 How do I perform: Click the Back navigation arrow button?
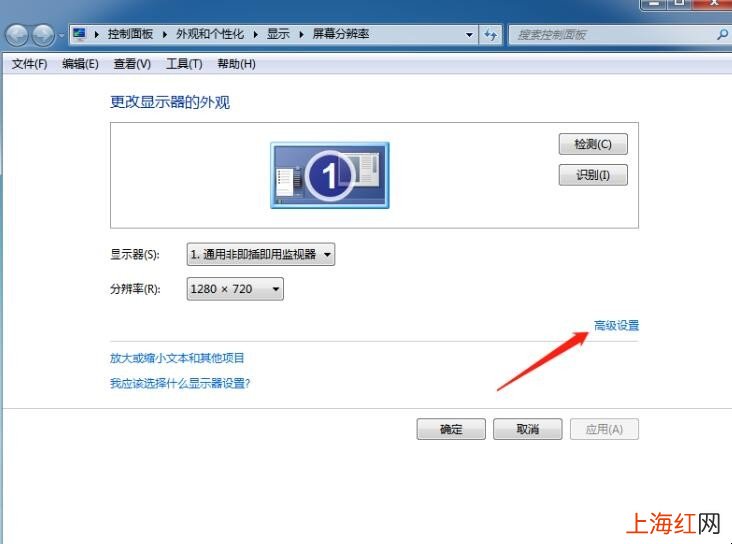17,35
